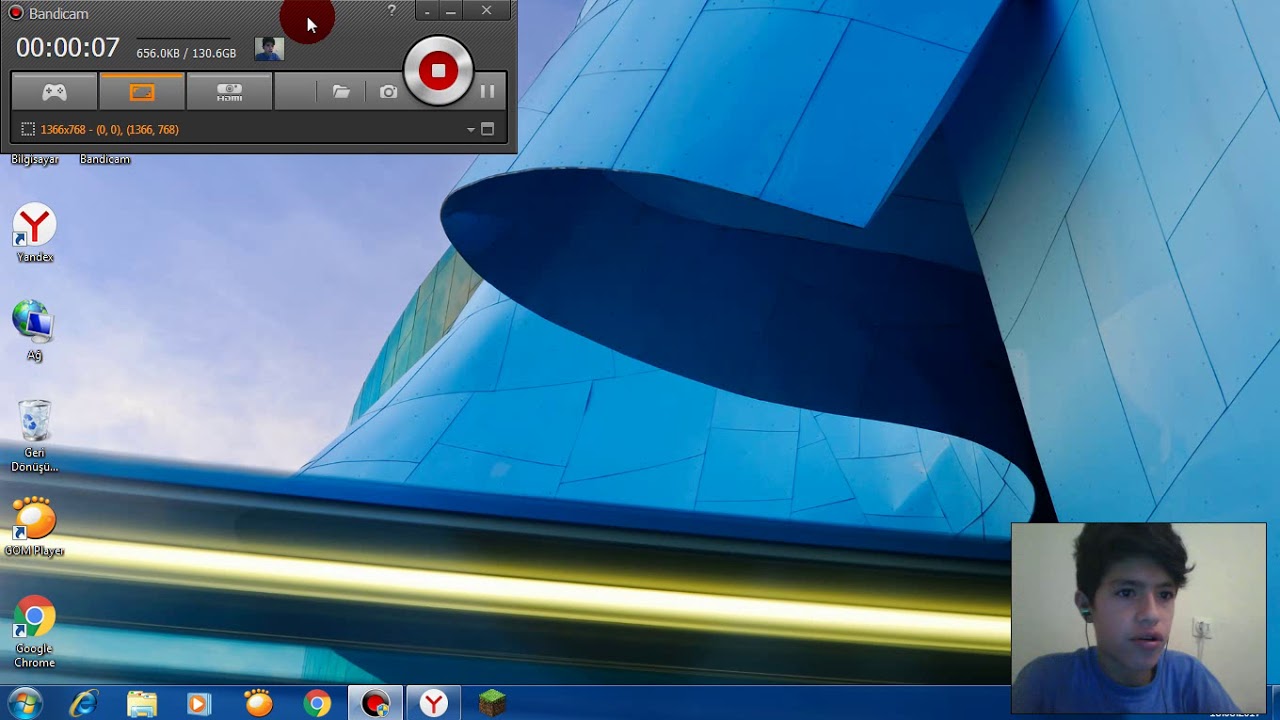
Task: Expand the recording area dropdown arrow
Action: pos(470,130)
